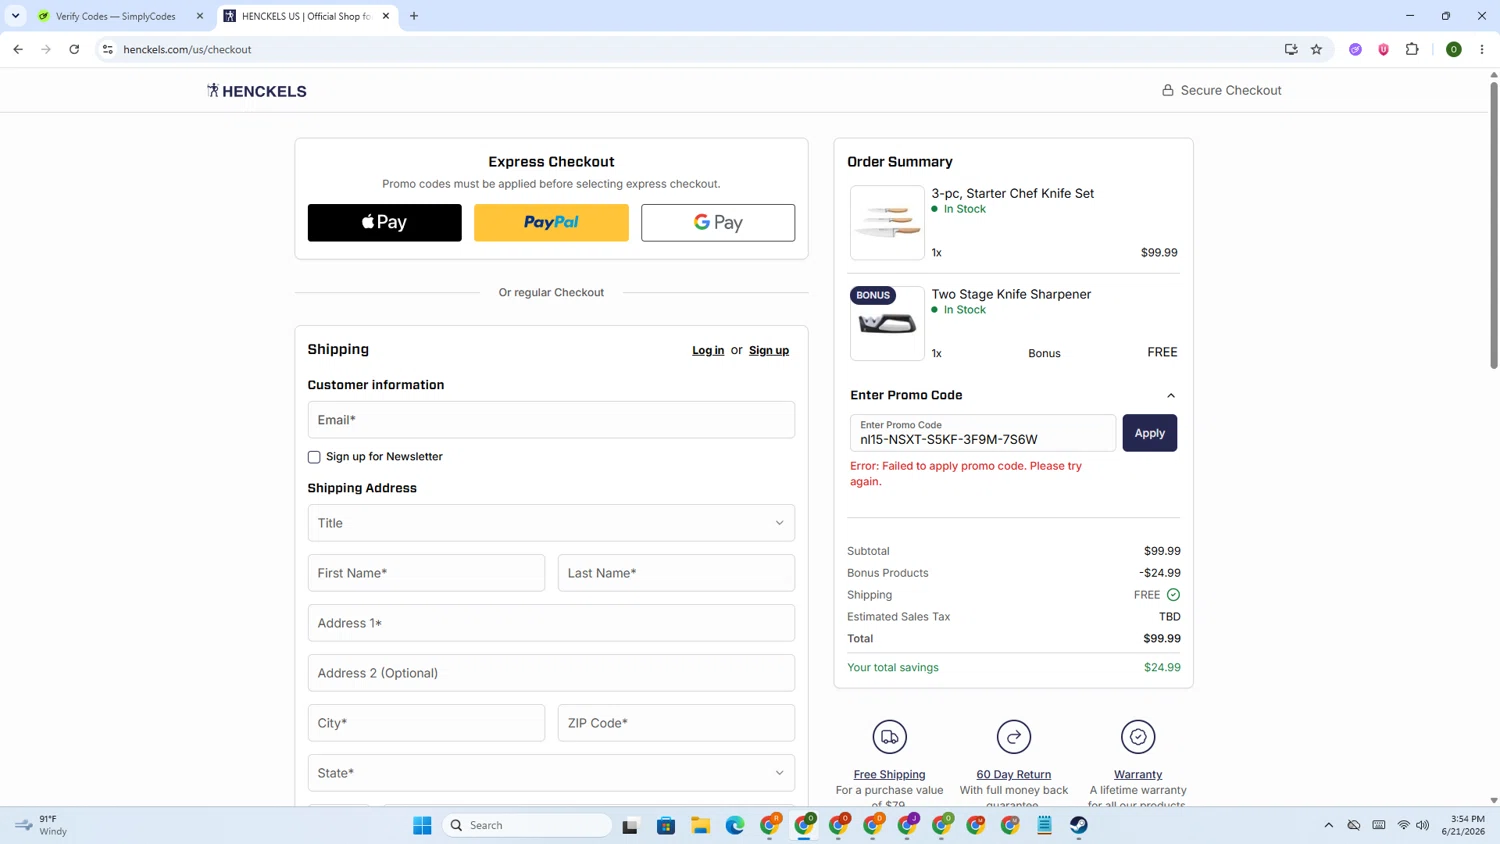Screen dimensions: 1500x844
Task: Open Notepad from the taskbar
Action: tap(1044, 825)
